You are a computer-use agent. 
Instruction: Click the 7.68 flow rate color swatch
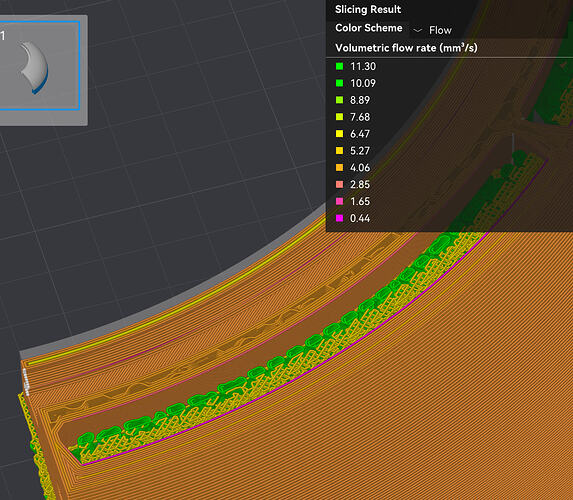point(339,117)
